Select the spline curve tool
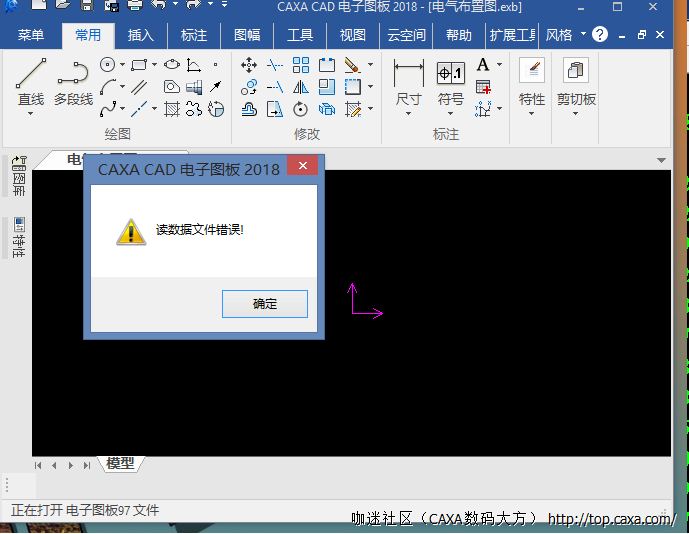The height and width of the screenshot is (534, 689). [x=108, y=109]
